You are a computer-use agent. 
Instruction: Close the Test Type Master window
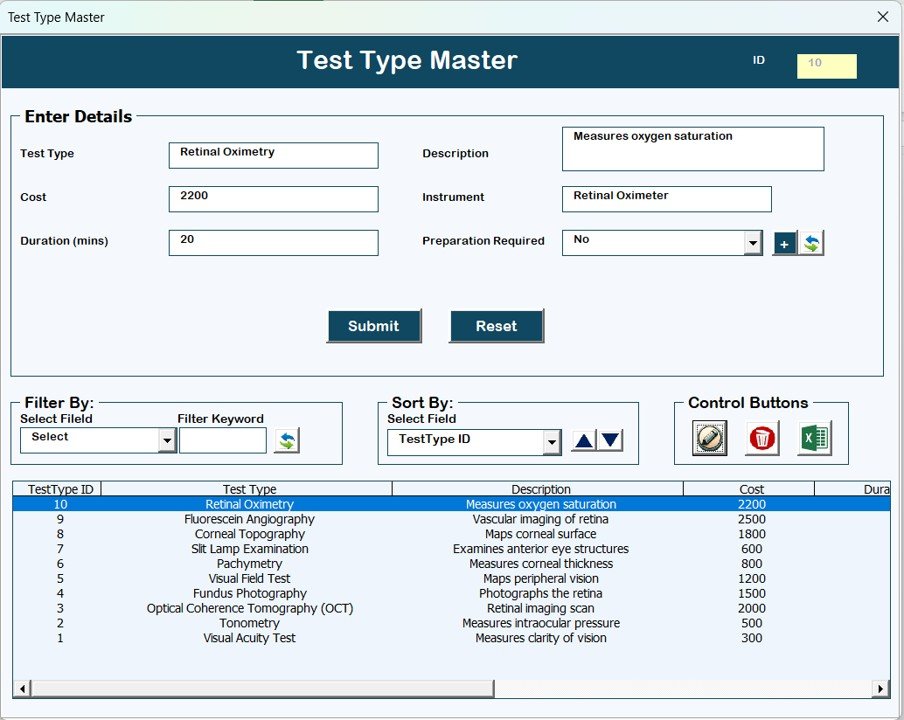pyautogui.click(x=883, y=17)
